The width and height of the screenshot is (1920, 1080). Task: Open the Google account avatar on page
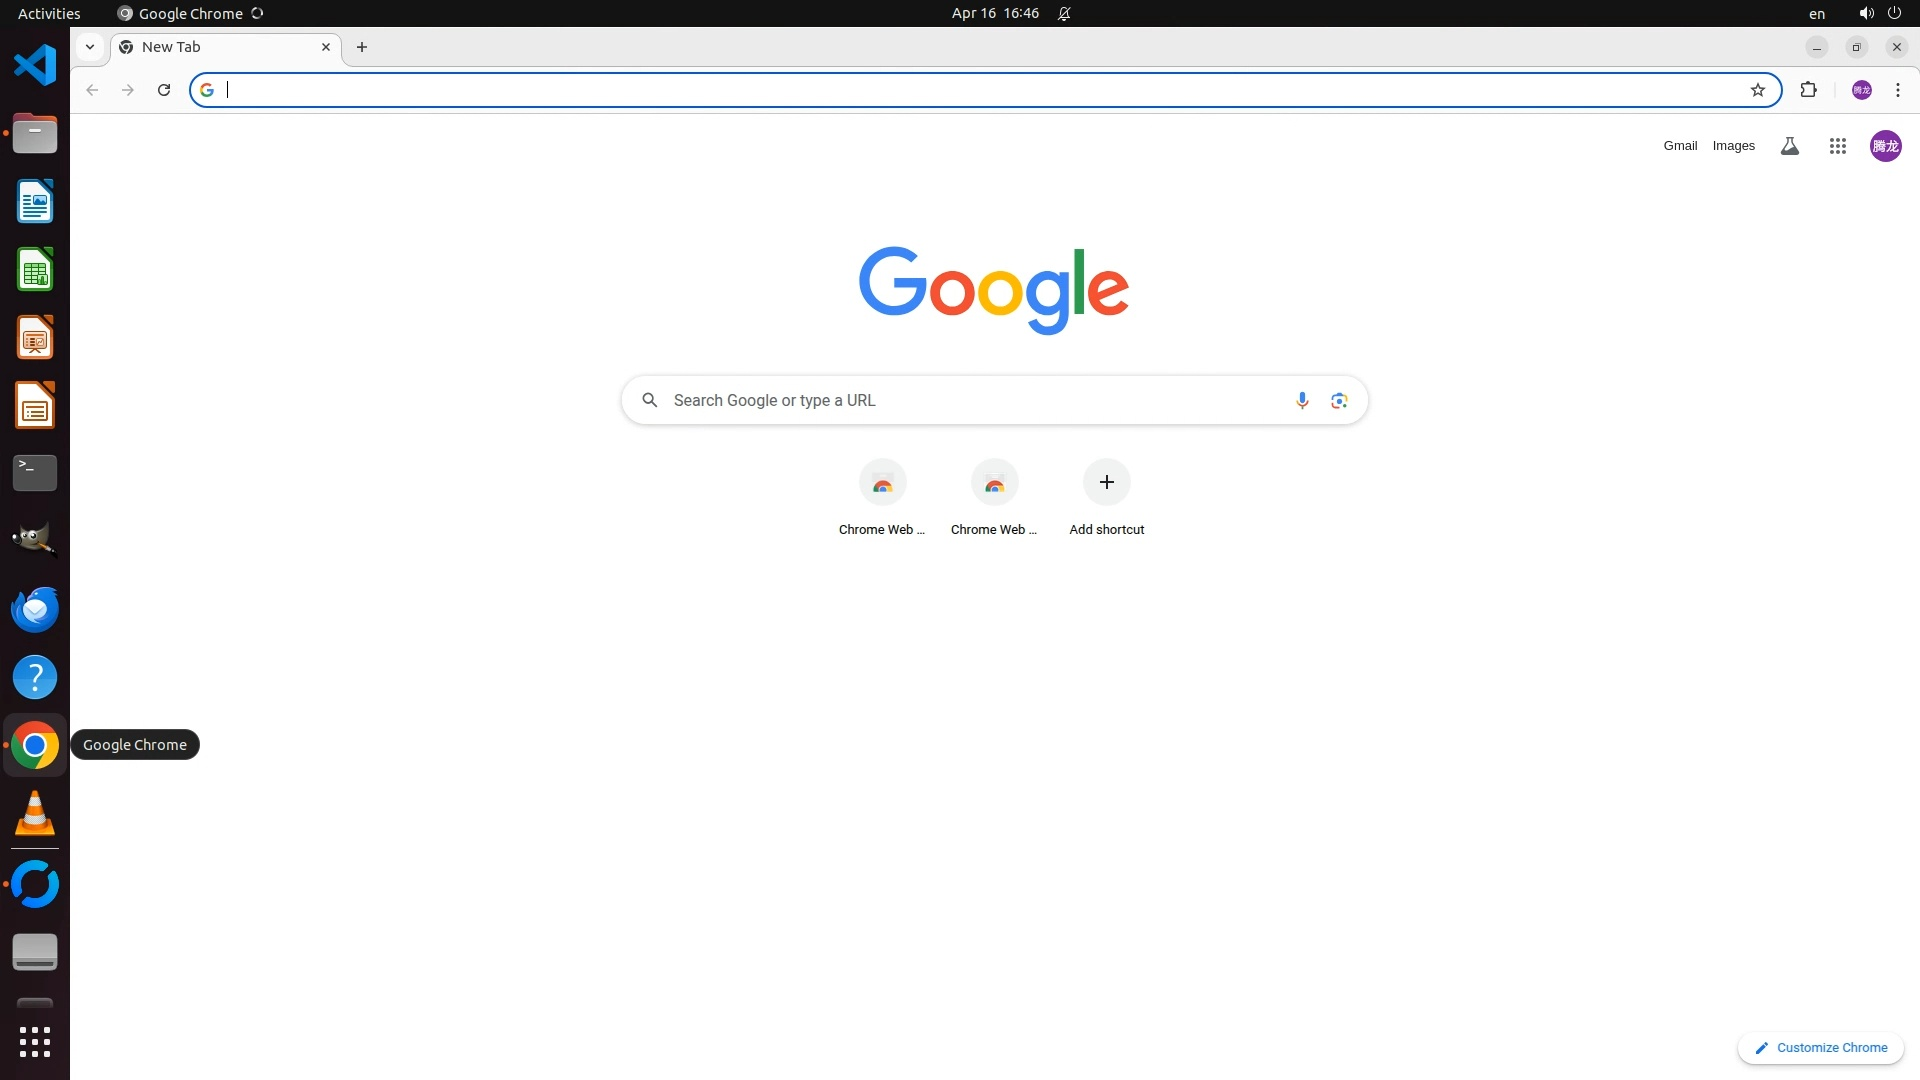click(1885, 146)
